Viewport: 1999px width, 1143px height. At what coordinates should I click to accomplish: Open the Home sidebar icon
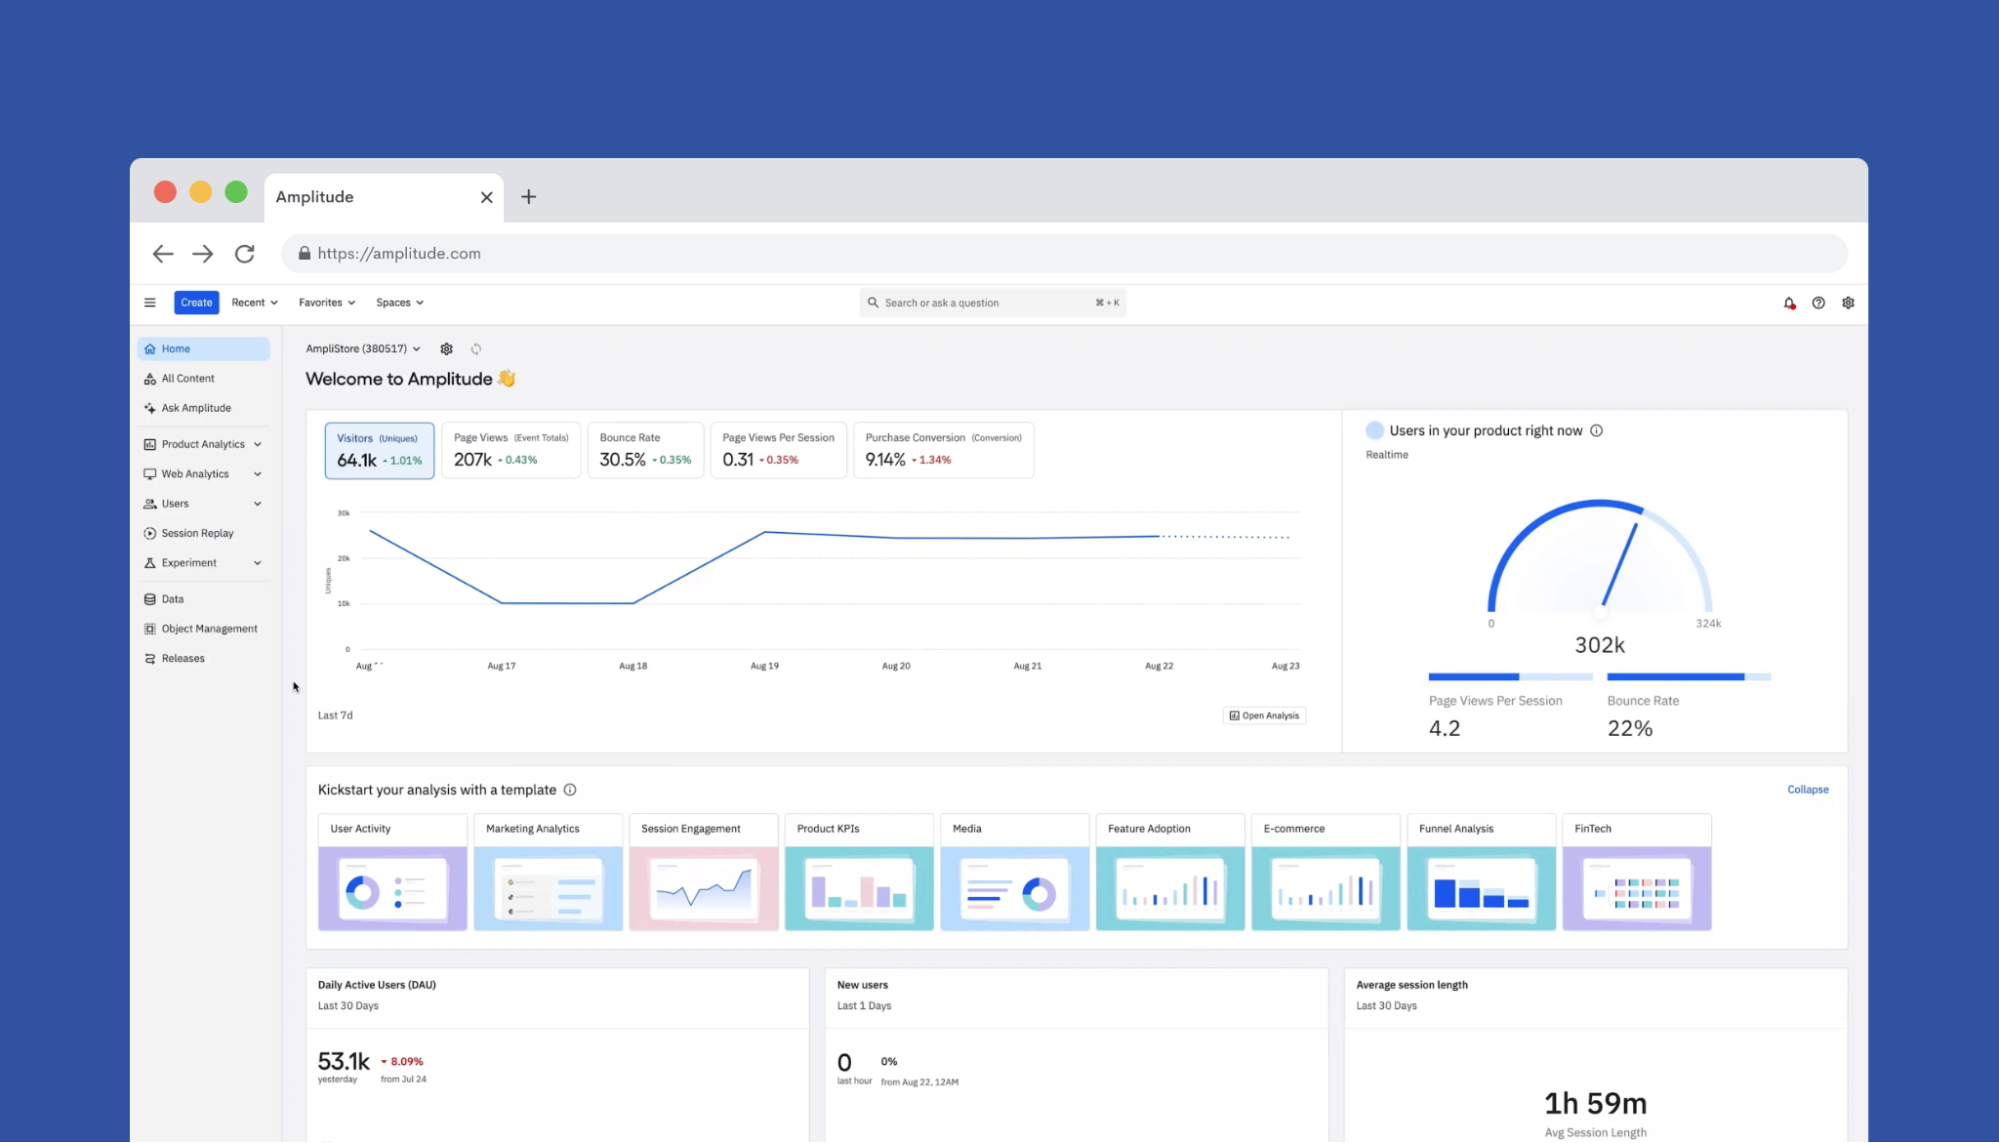pyautogui.click(x=174, y=348)
